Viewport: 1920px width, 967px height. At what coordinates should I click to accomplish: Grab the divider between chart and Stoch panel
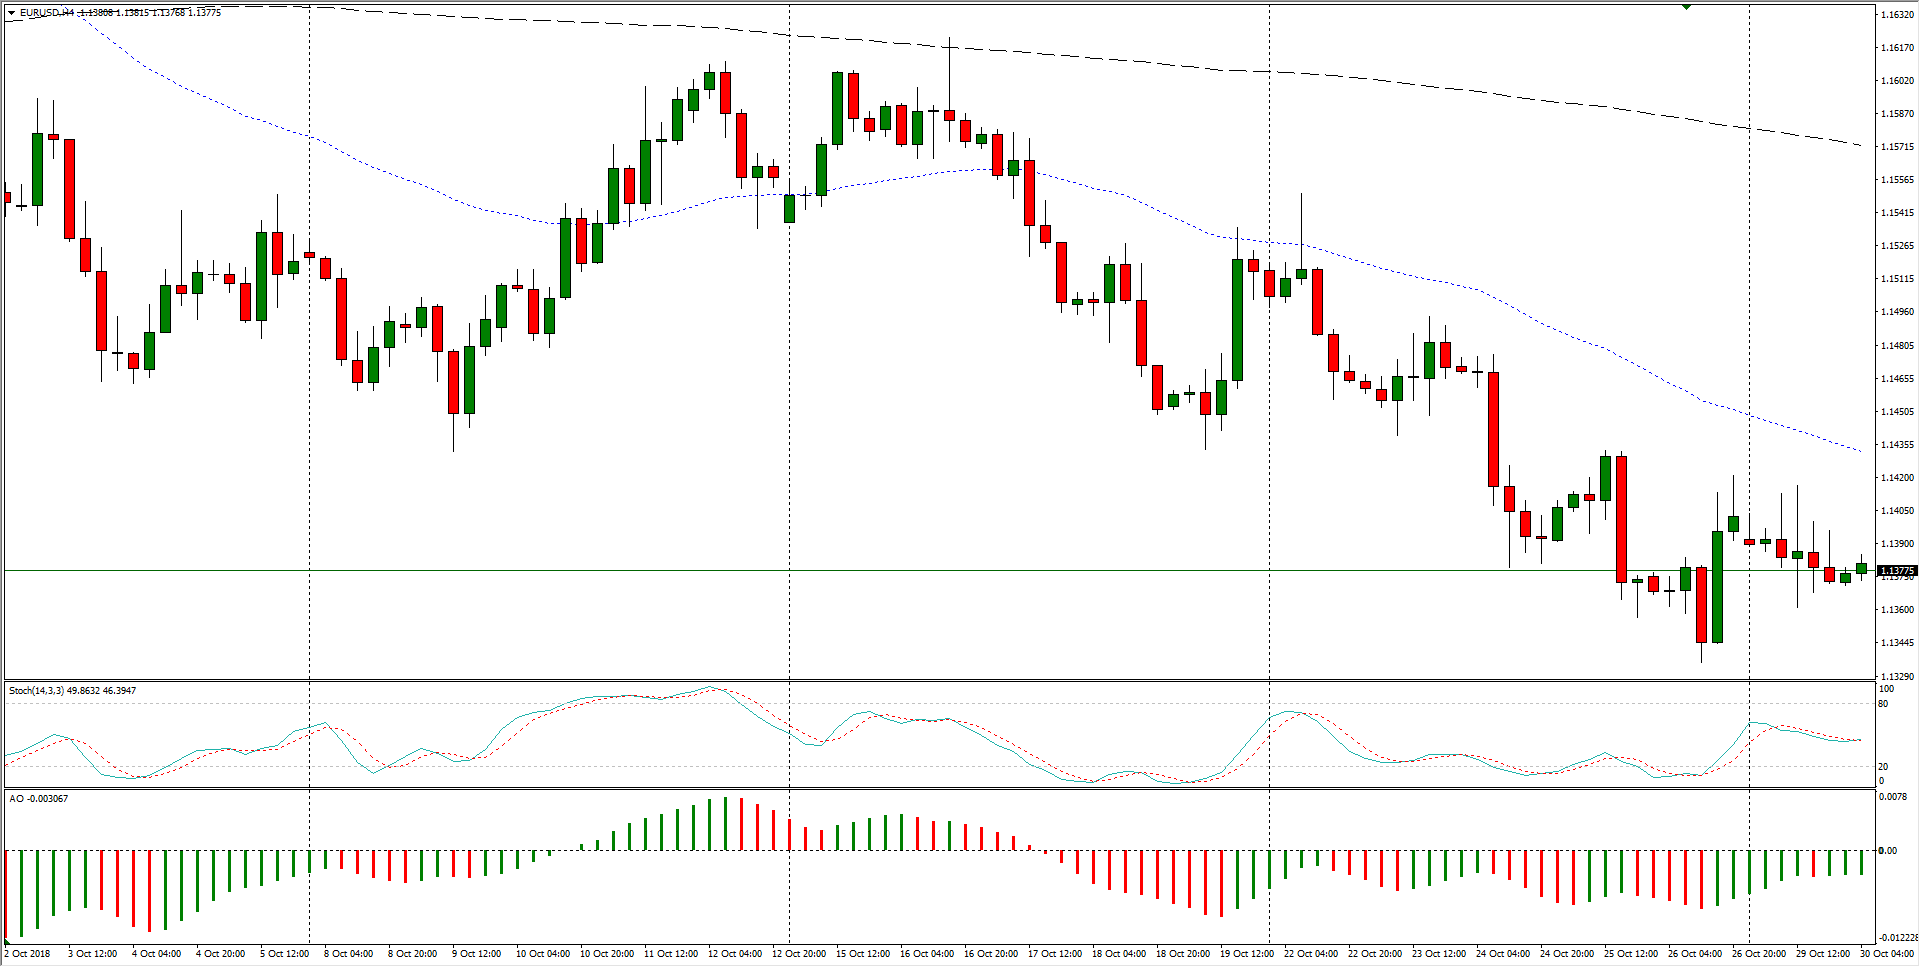click(940, 681)
